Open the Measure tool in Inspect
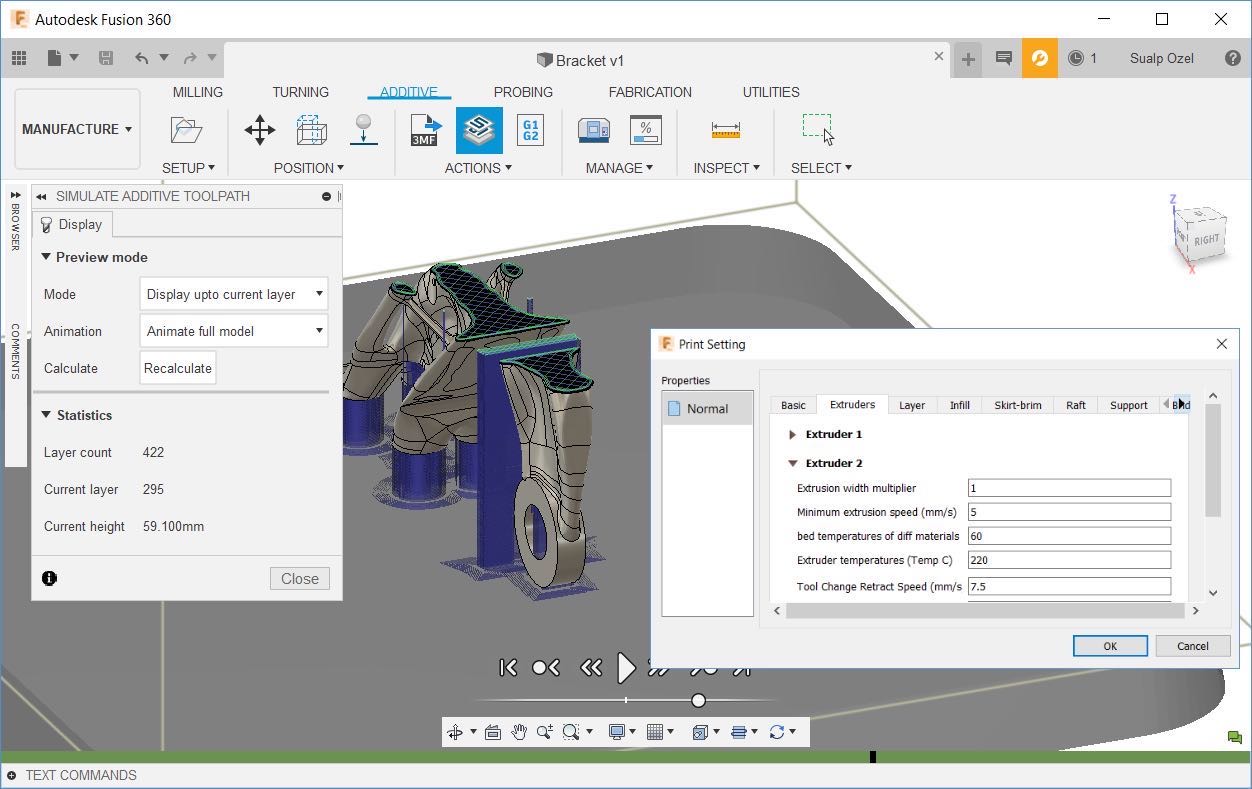 tap(725, 130)
